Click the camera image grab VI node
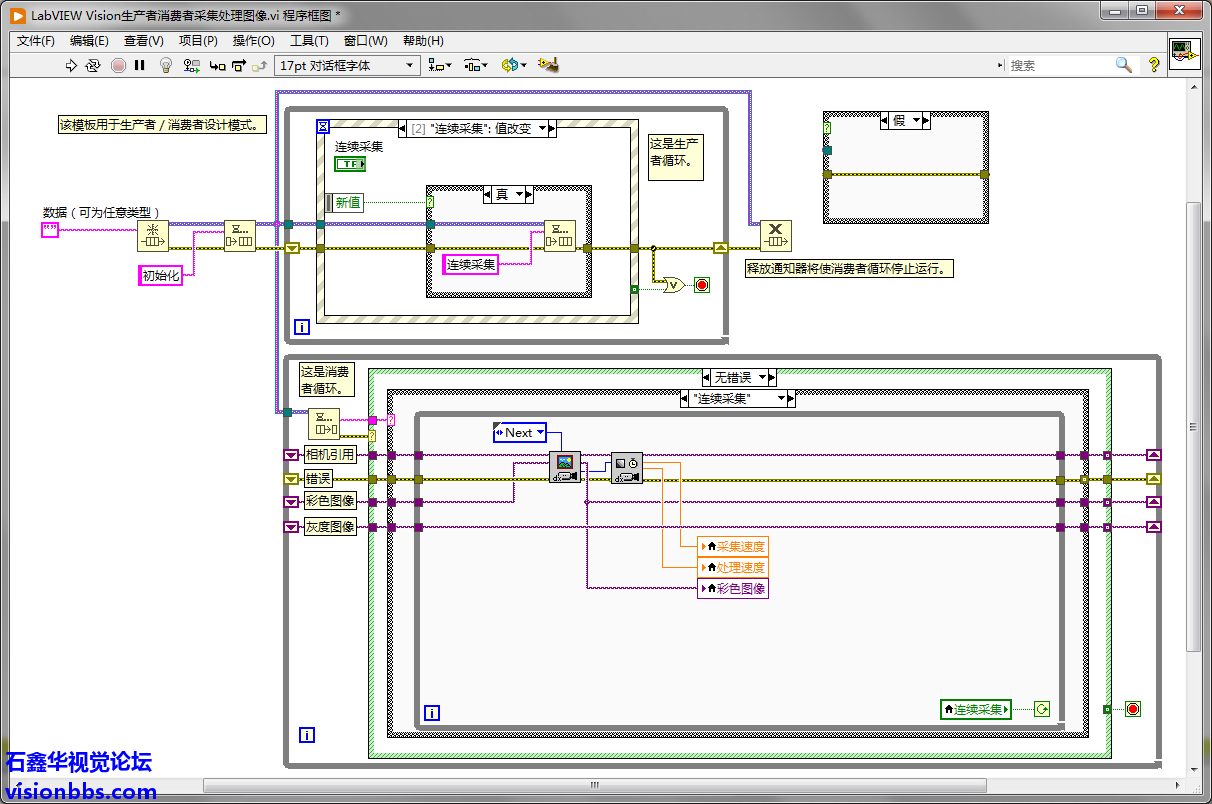The image size is (1212, 804). [x=565, y=467]
